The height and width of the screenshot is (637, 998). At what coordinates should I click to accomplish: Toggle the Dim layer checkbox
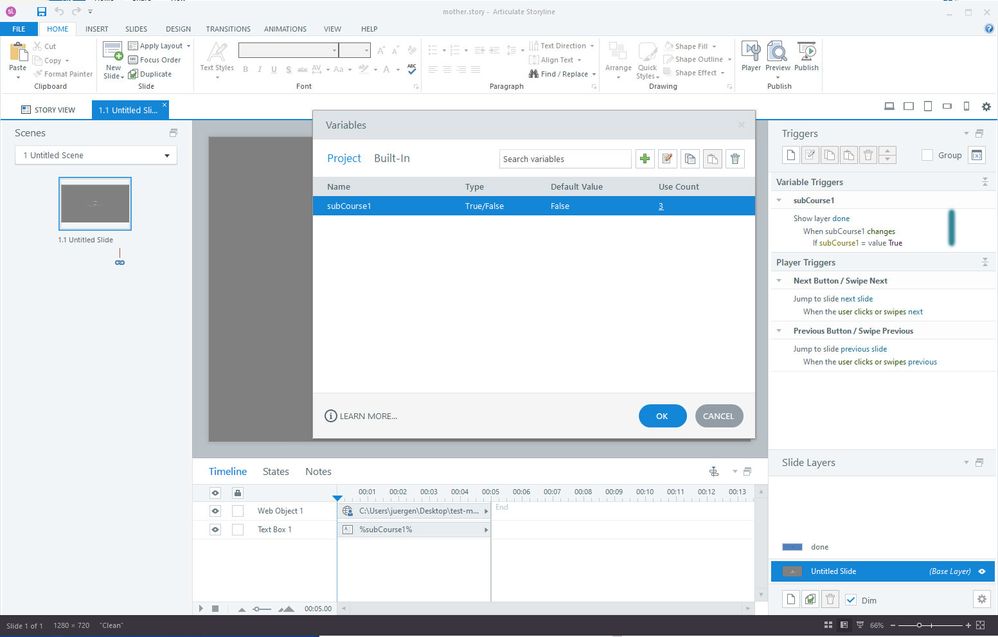851,600
